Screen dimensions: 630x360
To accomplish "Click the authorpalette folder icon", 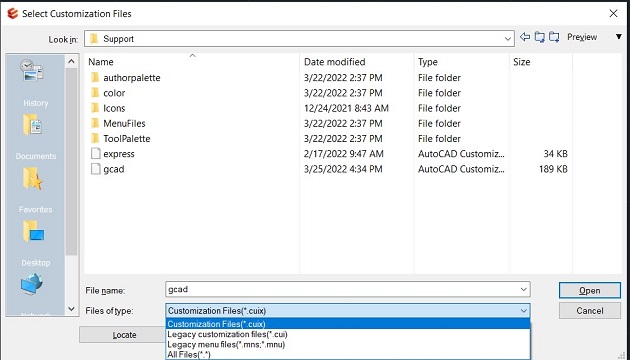I will 95,78.
